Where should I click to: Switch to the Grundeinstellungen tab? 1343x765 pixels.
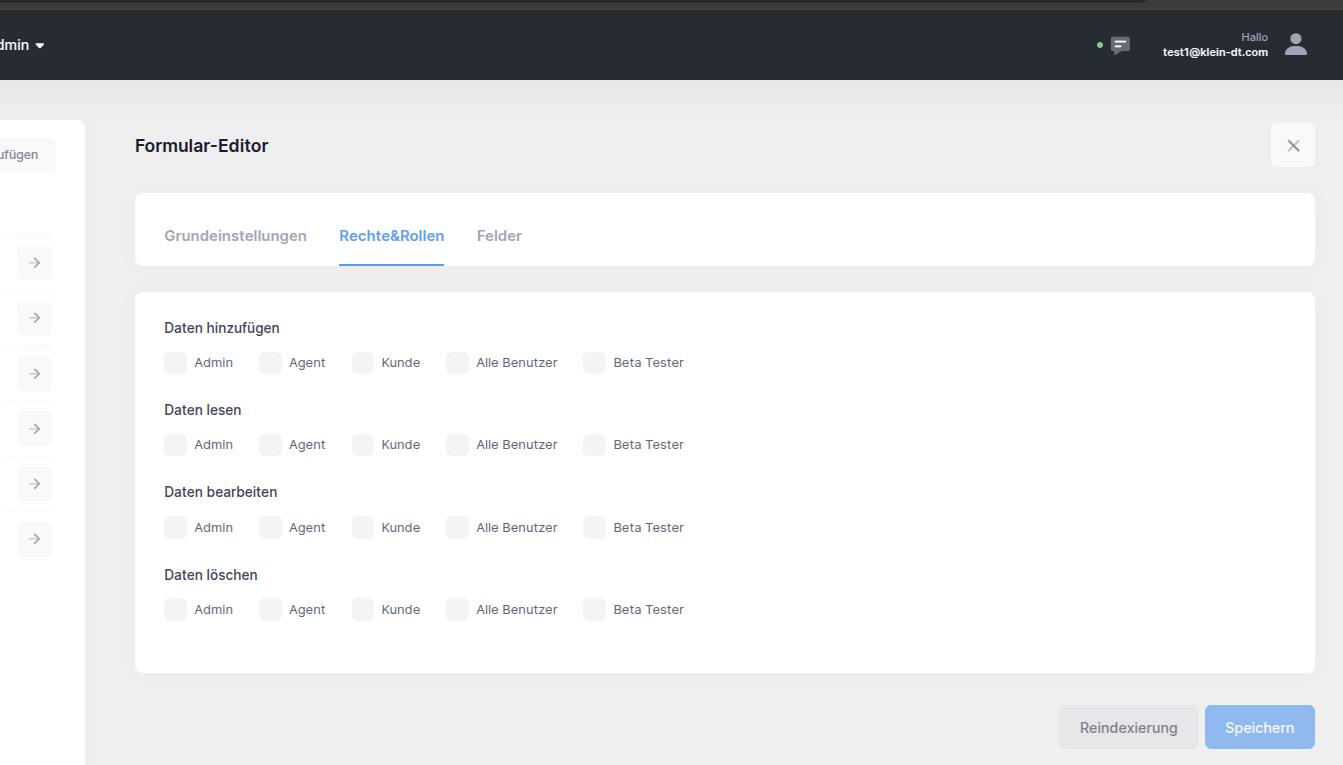pyautogui.click(x=235, y=236)
